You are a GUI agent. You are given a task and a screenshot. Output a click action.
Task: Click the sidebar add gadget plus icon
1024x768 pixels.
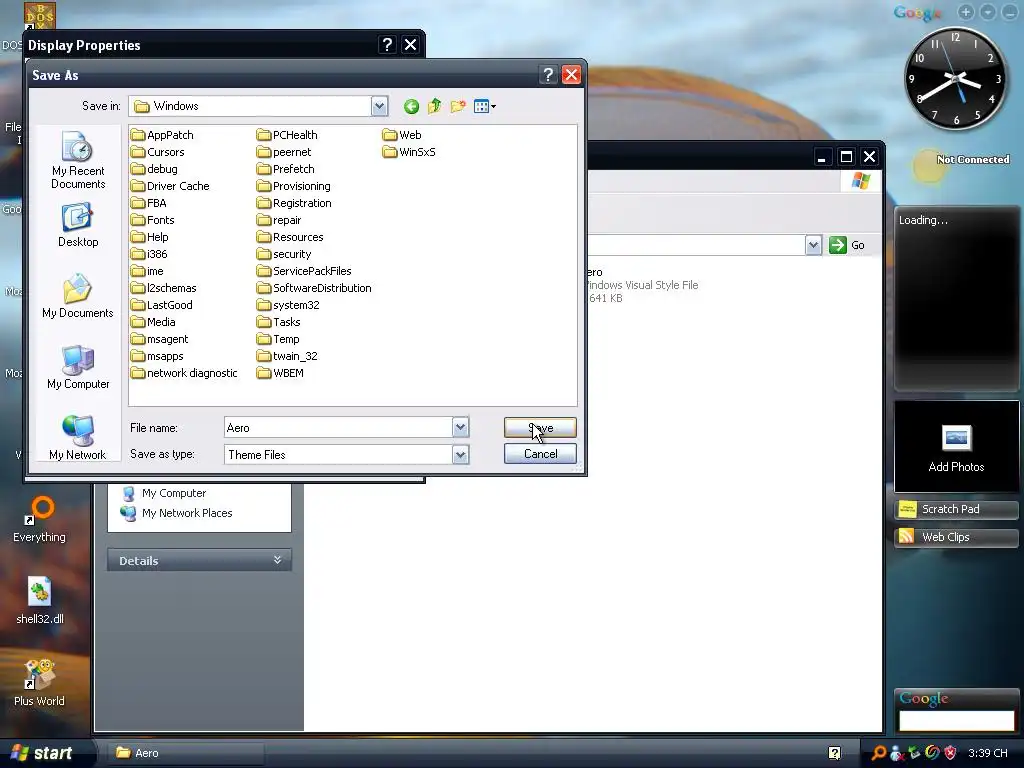click(966, 12)
